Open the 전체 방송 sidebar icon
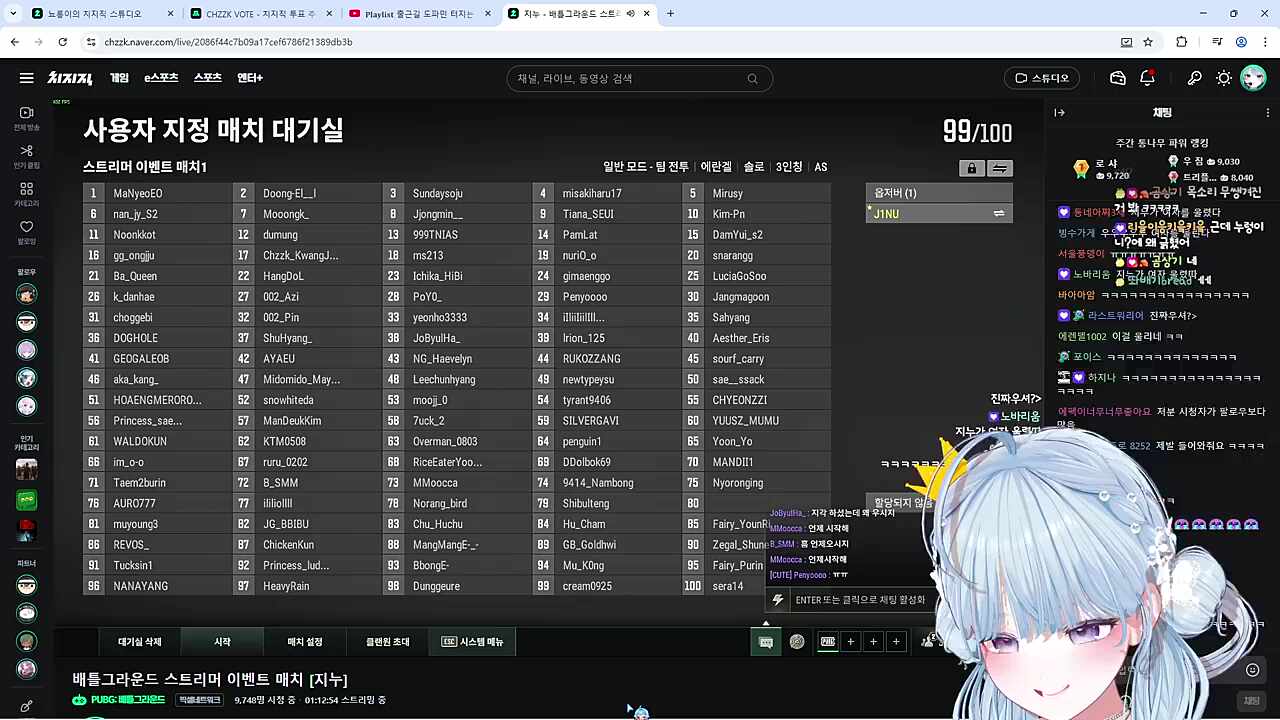 tap(27, 118)
